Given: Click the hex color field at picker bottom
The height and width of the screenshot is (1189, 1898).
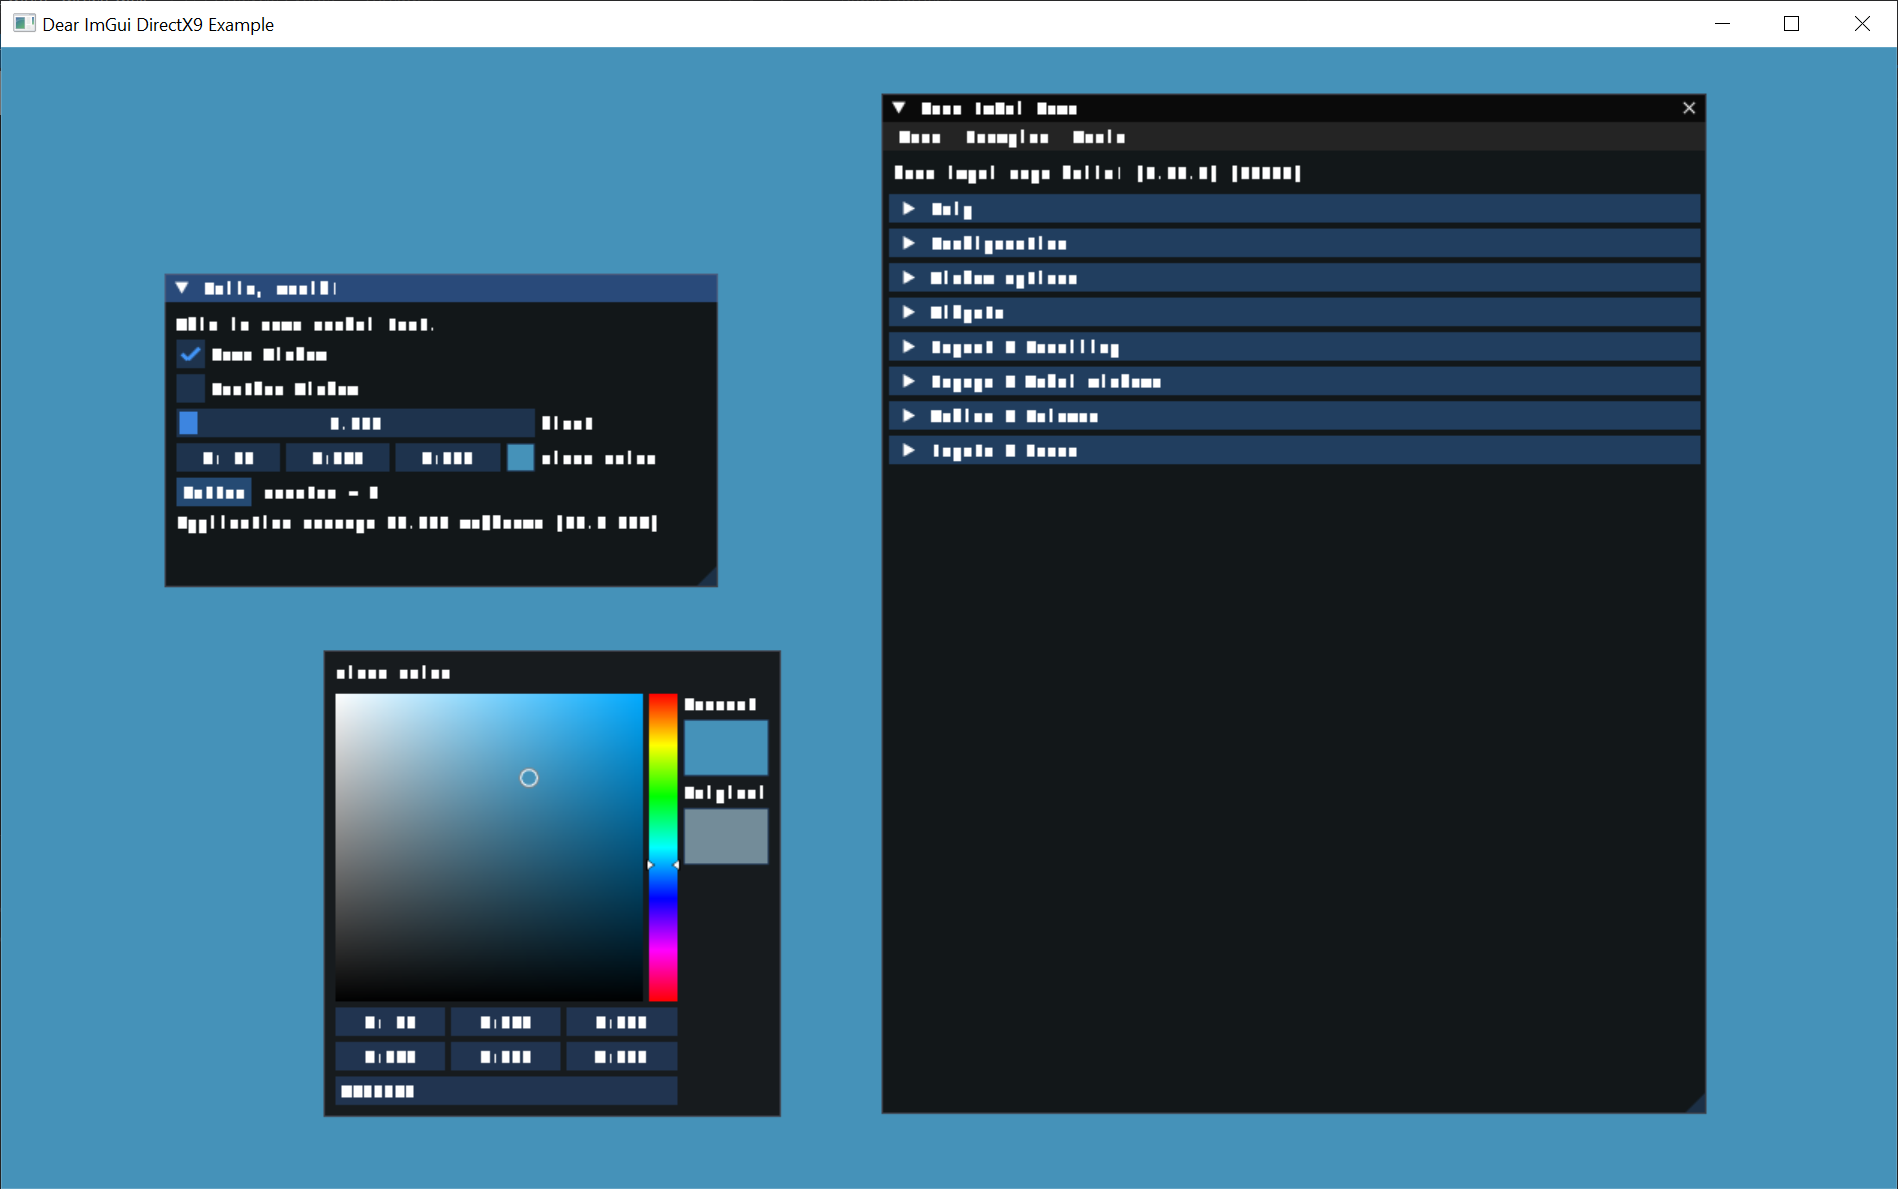Looking at the screenshot, I should click(x=506, y=1091).
